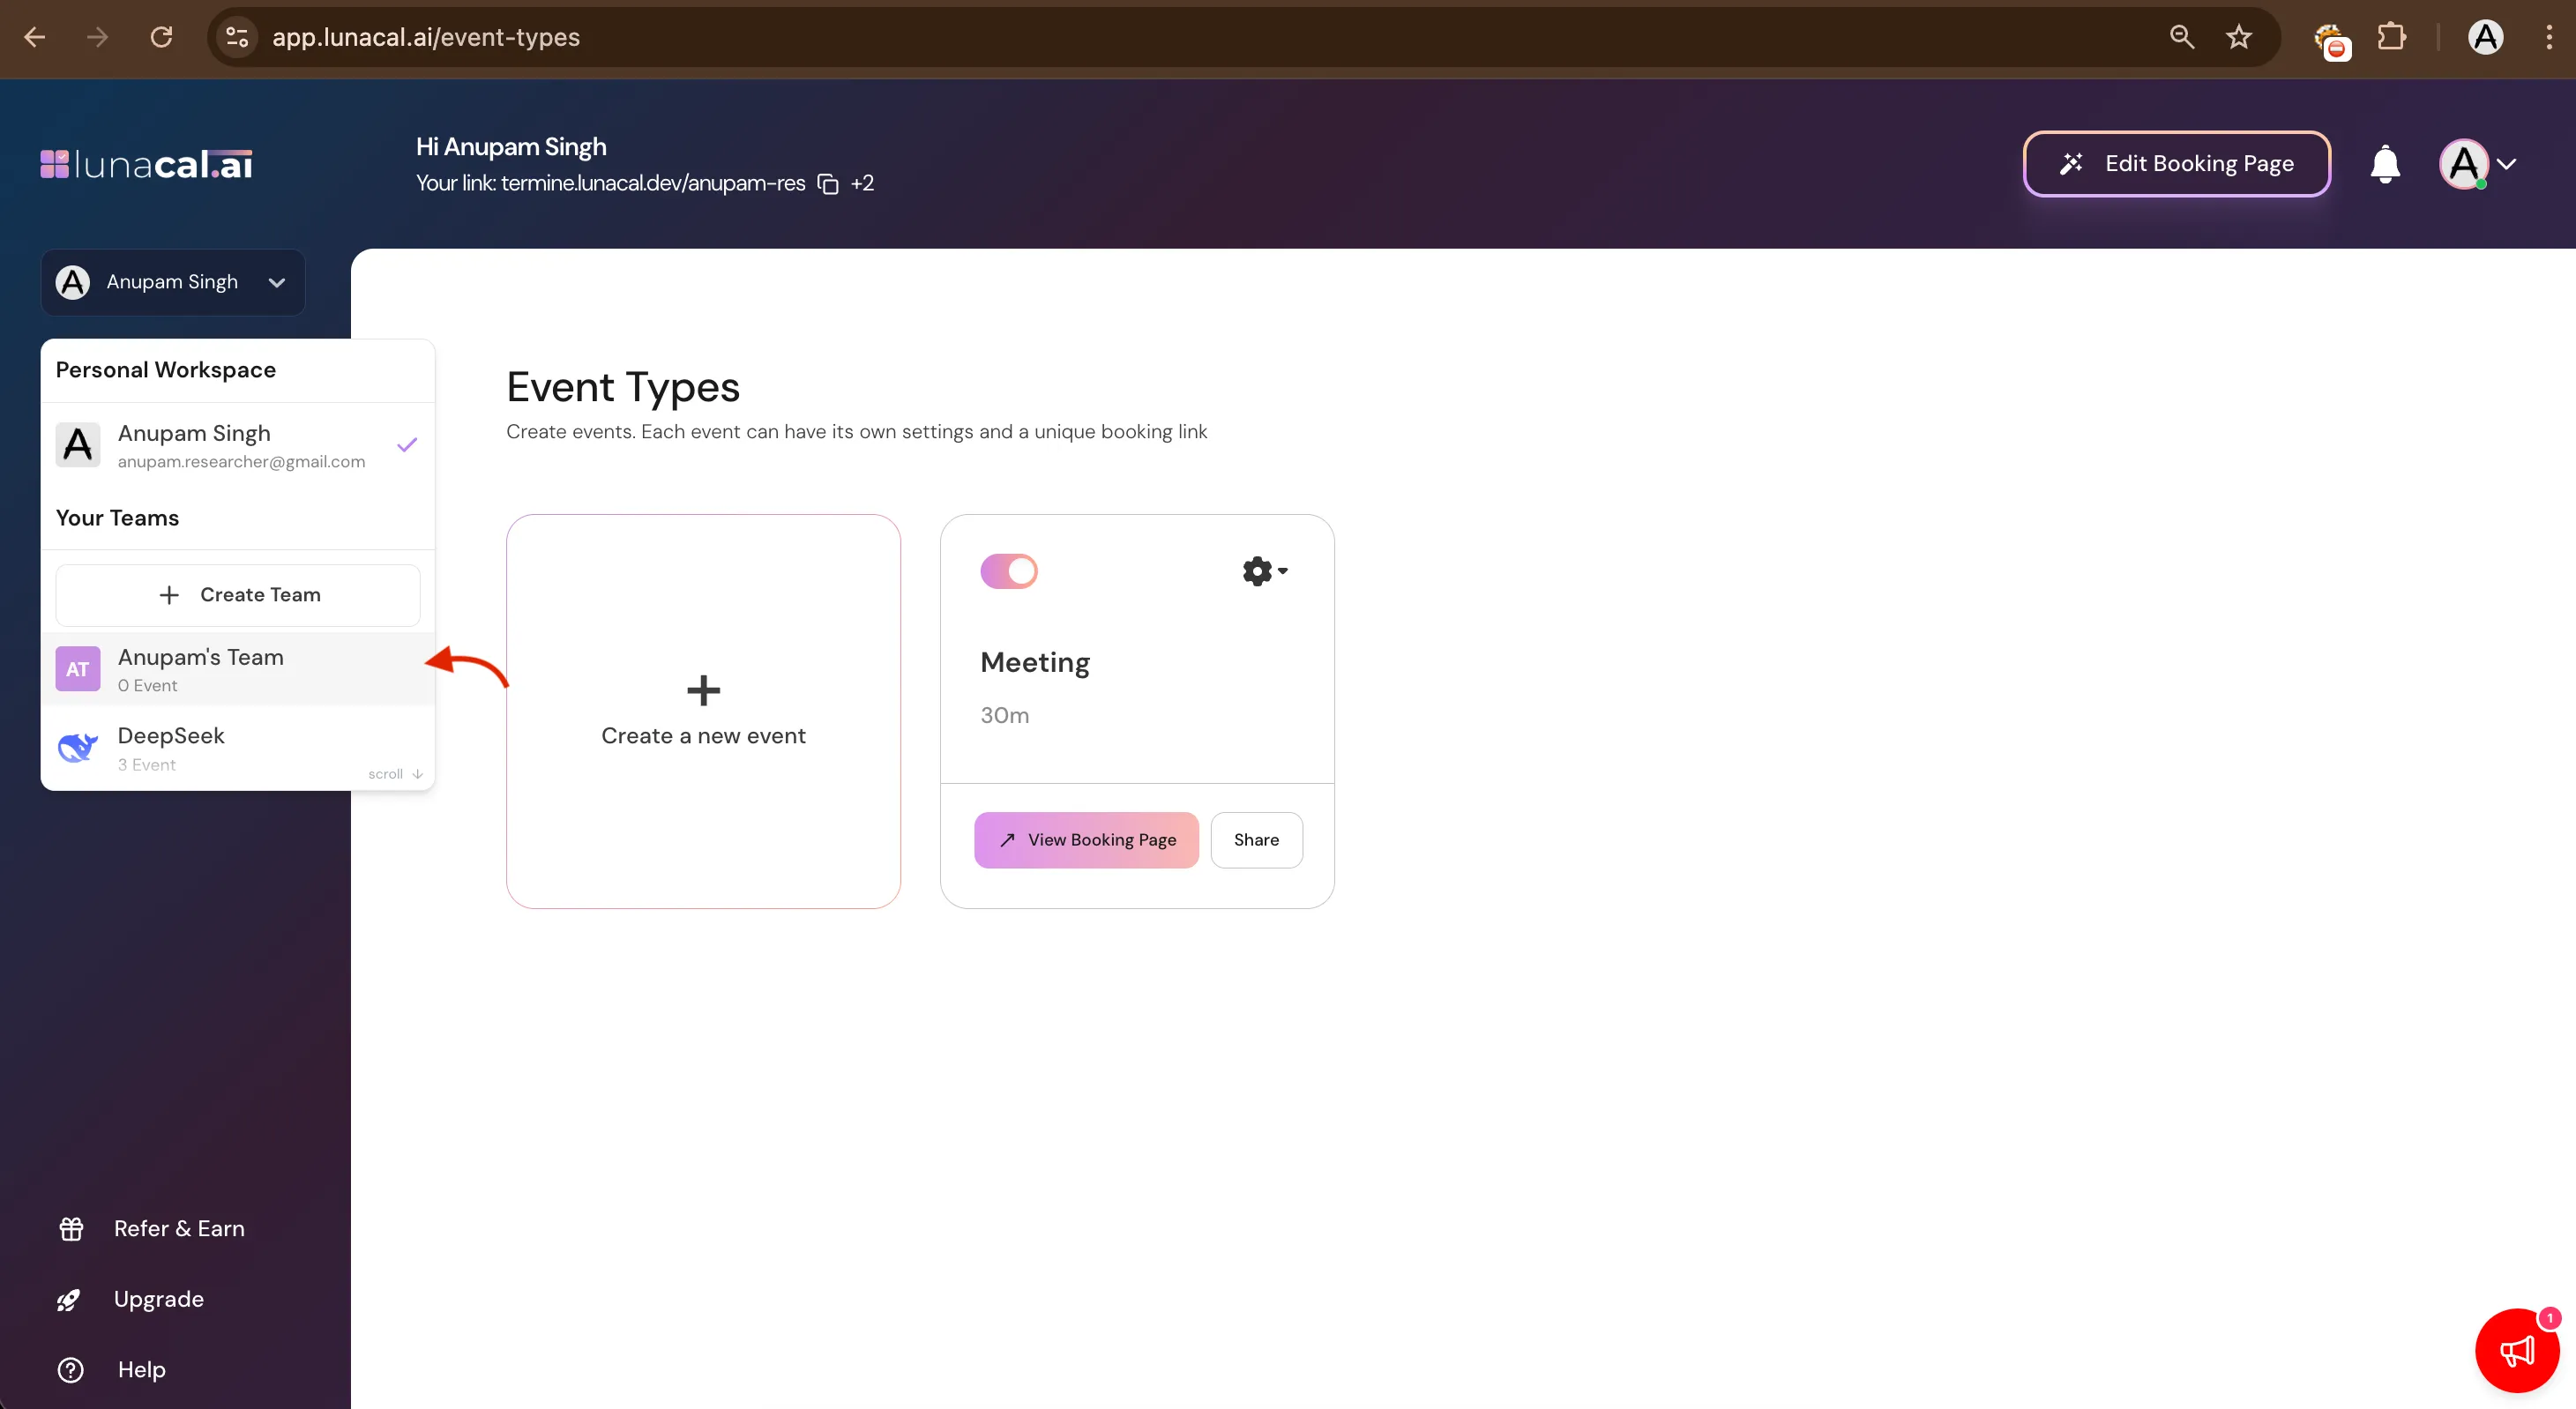Viewport: 2576px width, 1409px height.
Task: Click View Booking Page button
Action: coord(1086,840)
